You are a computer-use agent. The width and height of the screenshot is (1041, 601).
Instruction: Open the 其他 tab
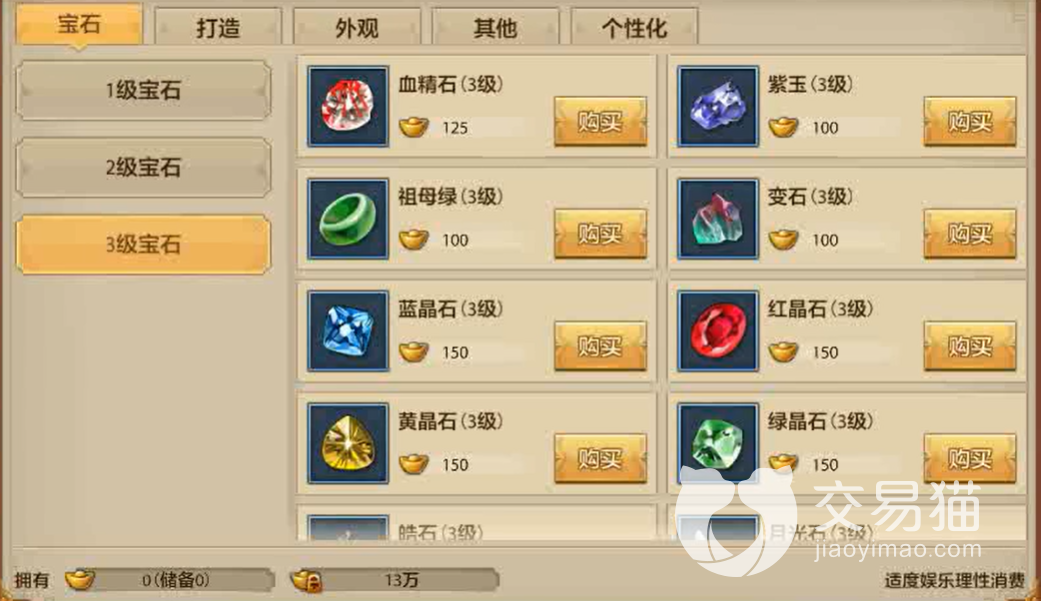coord(495,27)
